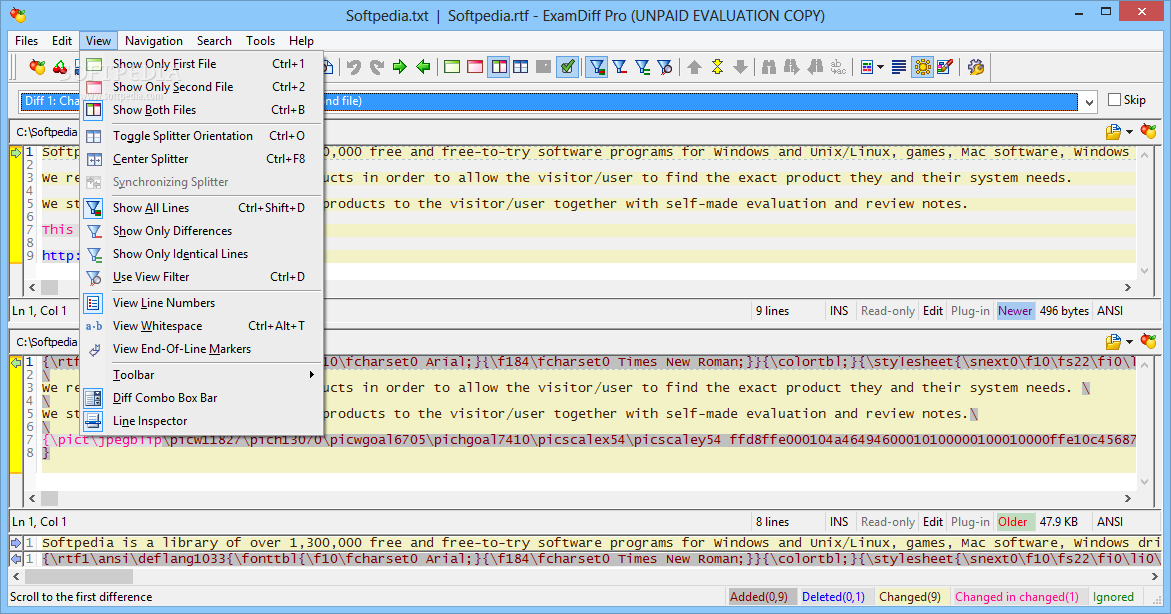Click Newer indicator in first pane status bar

click(1015, 311)
